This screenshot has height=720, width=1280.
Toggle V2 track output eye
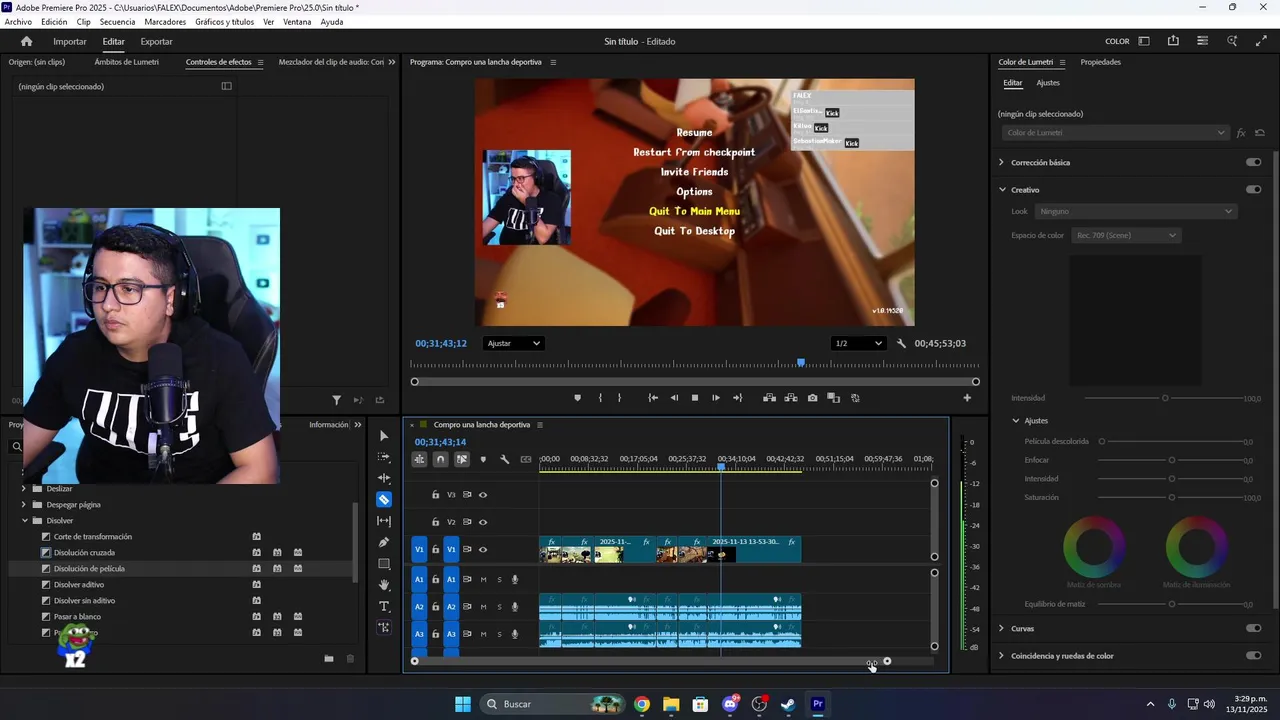(483, 522)
